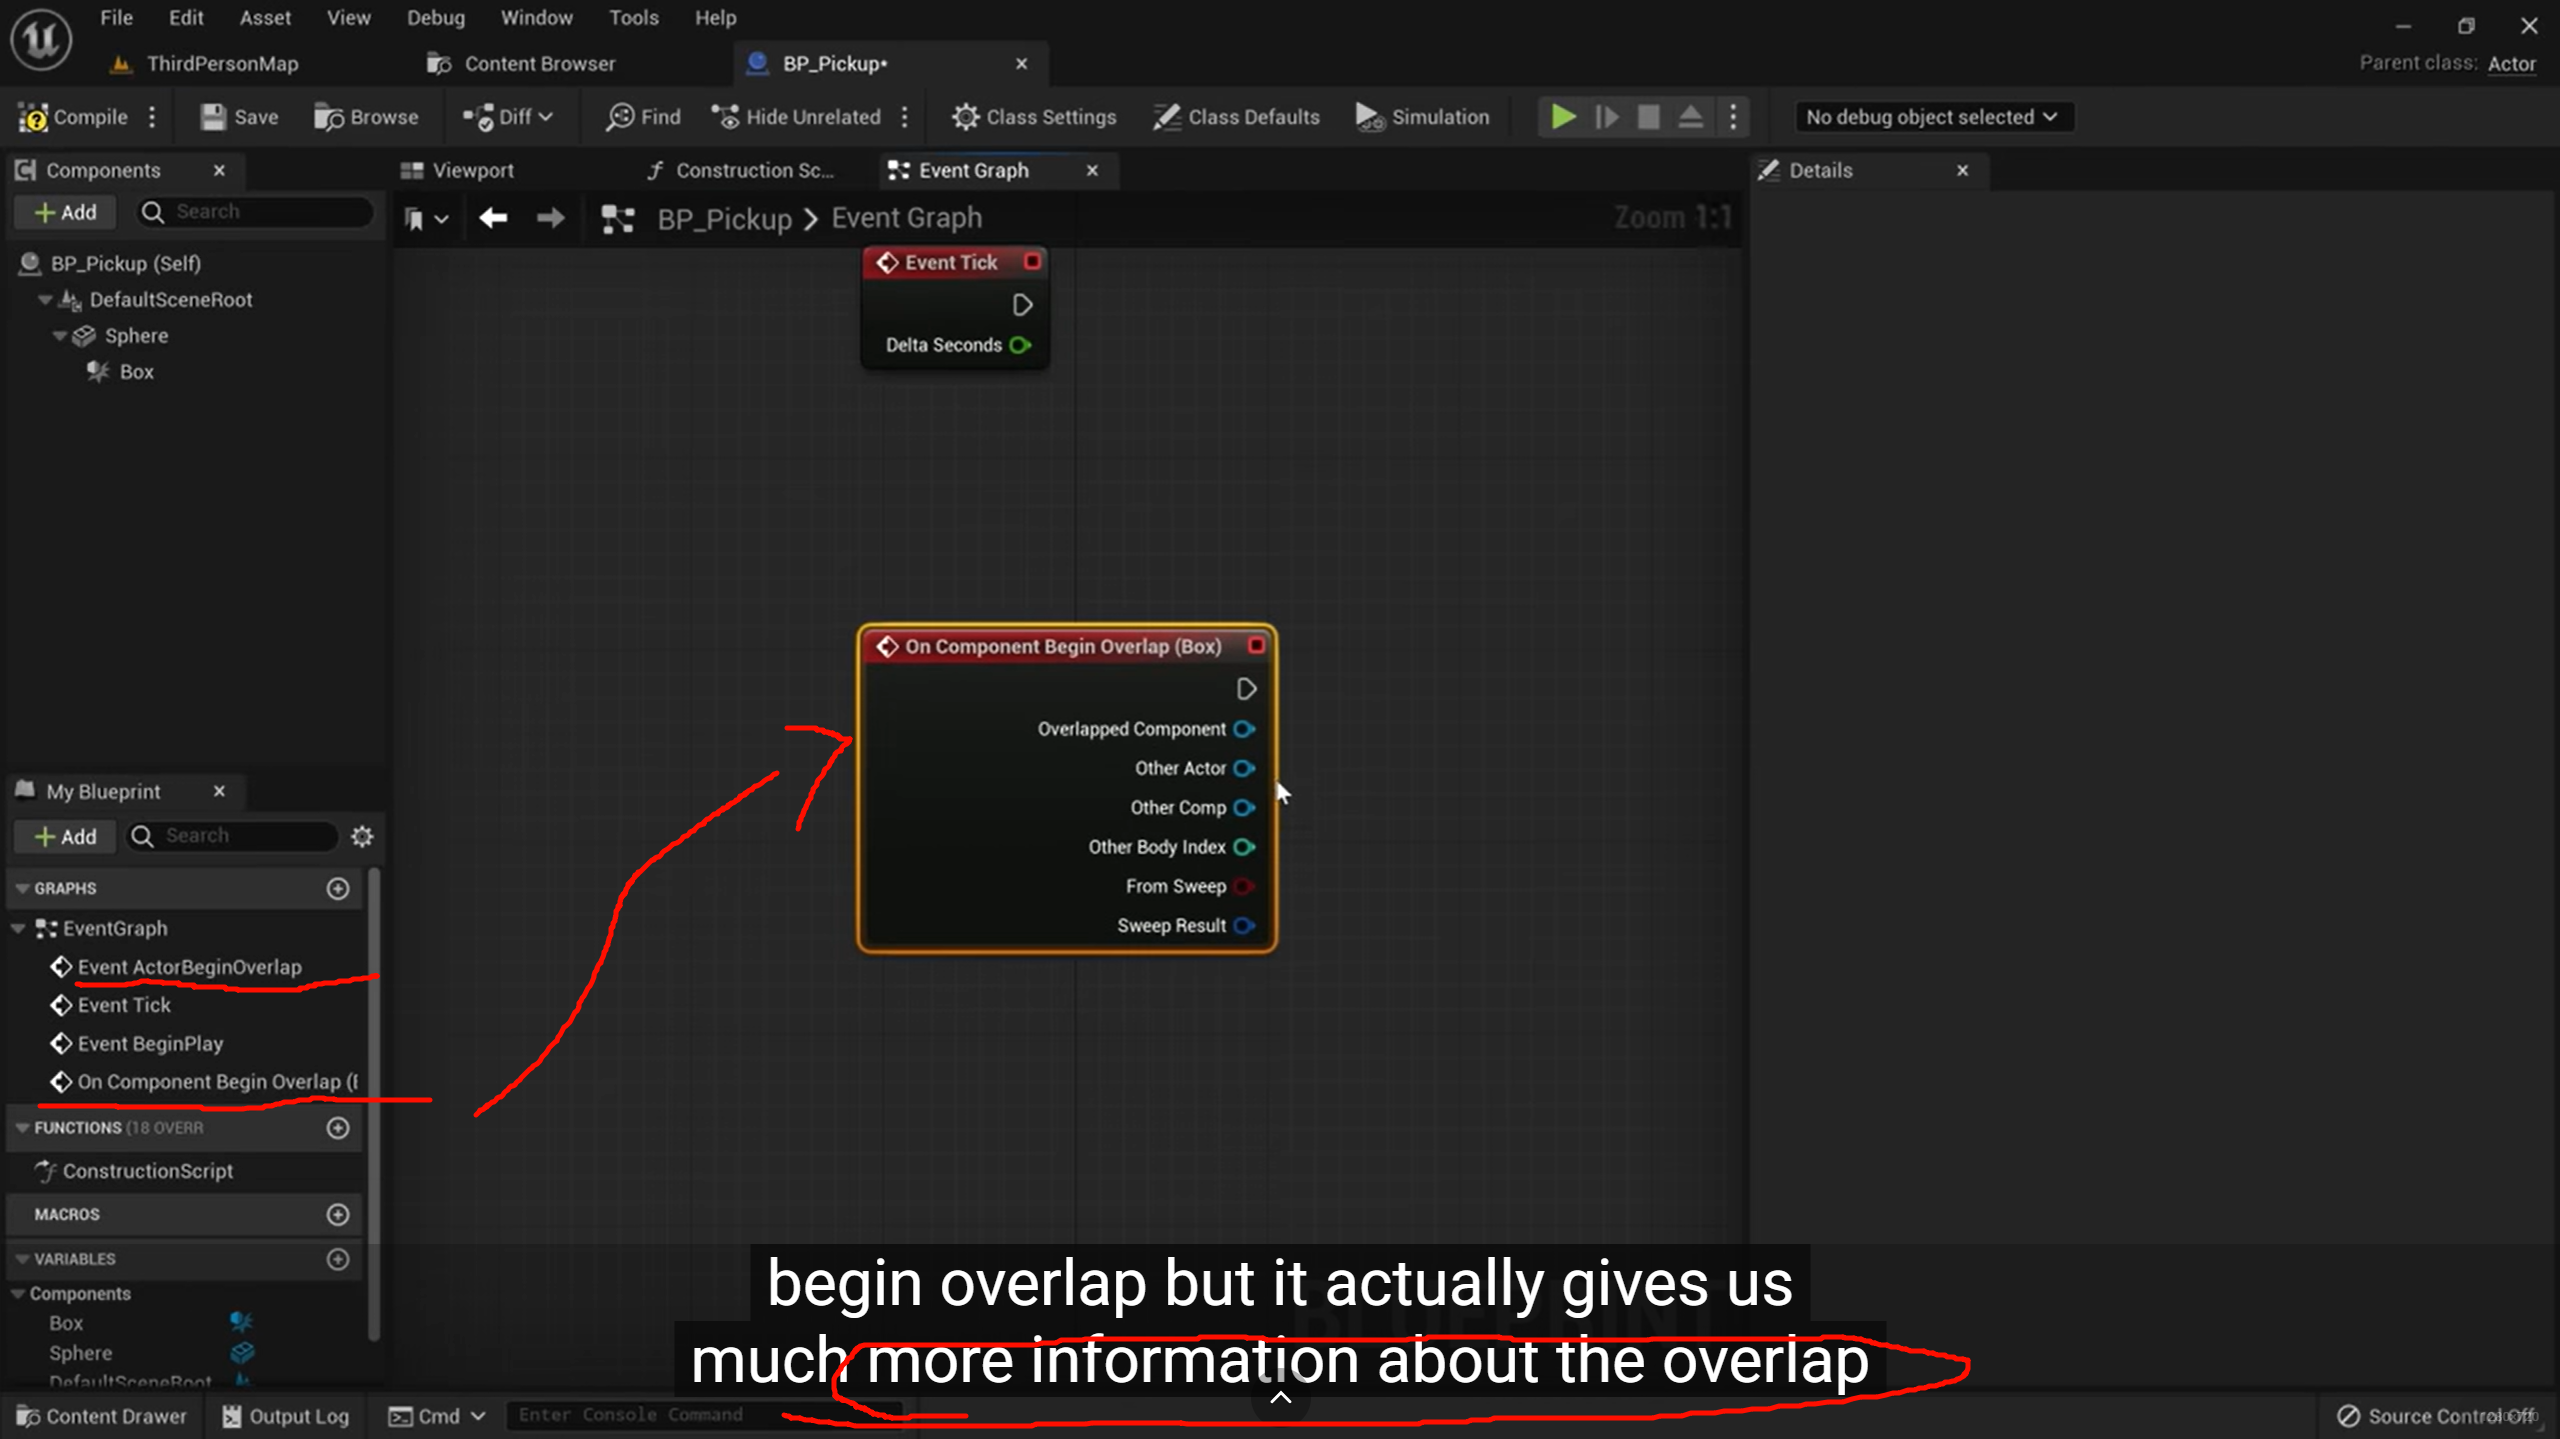The height and width of the screenshot is (1439, 2560).
Task: Add new graph plus icon
Action: point(338,888)
